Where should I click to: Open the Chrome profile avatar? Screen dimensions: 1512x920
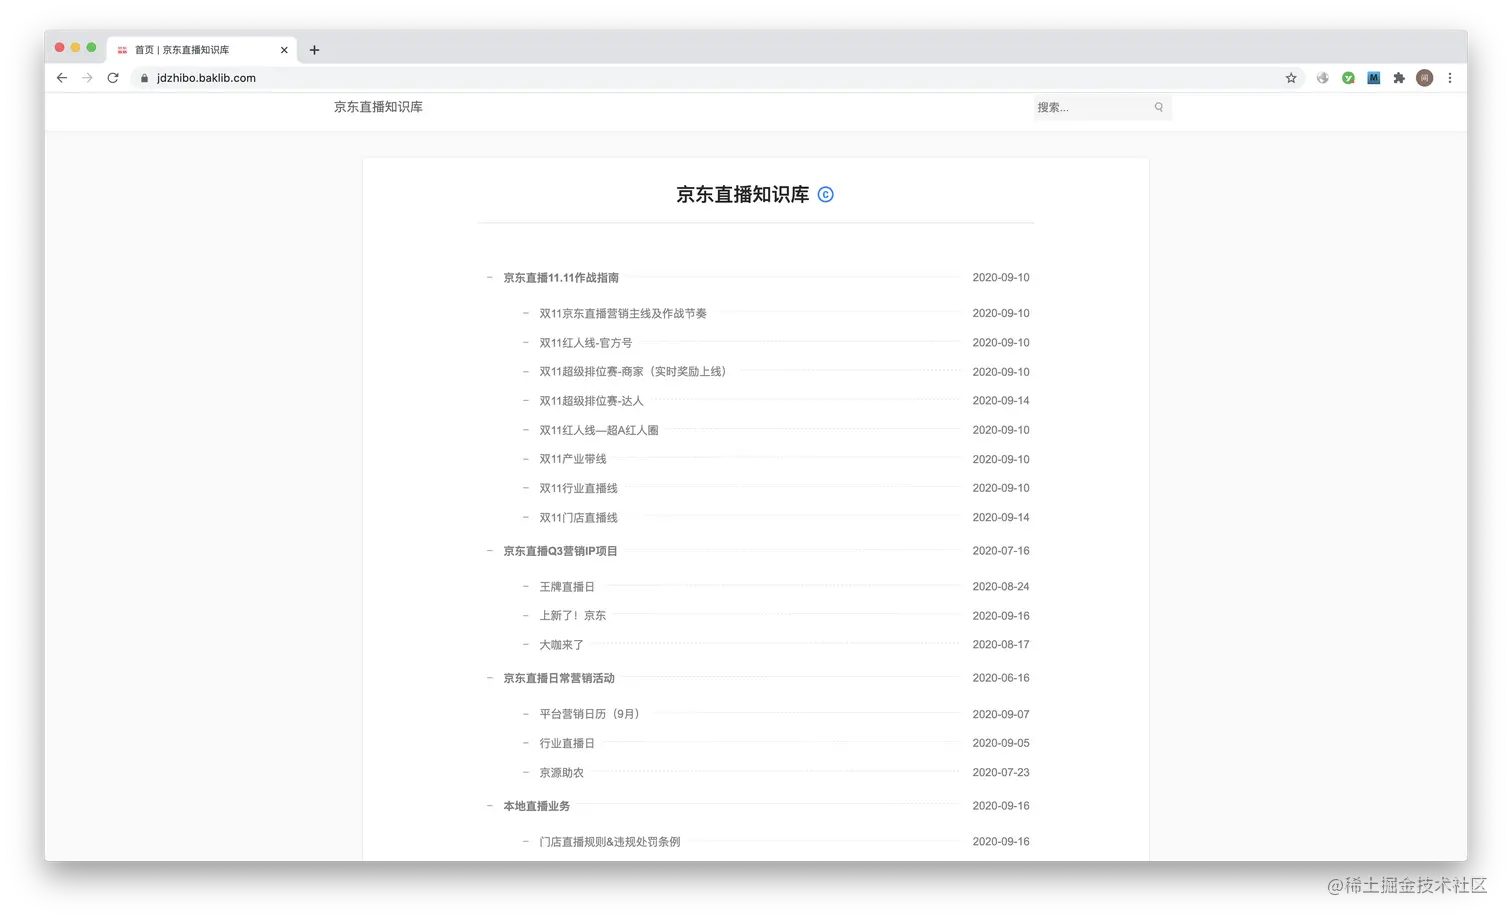pos(1425,78)
